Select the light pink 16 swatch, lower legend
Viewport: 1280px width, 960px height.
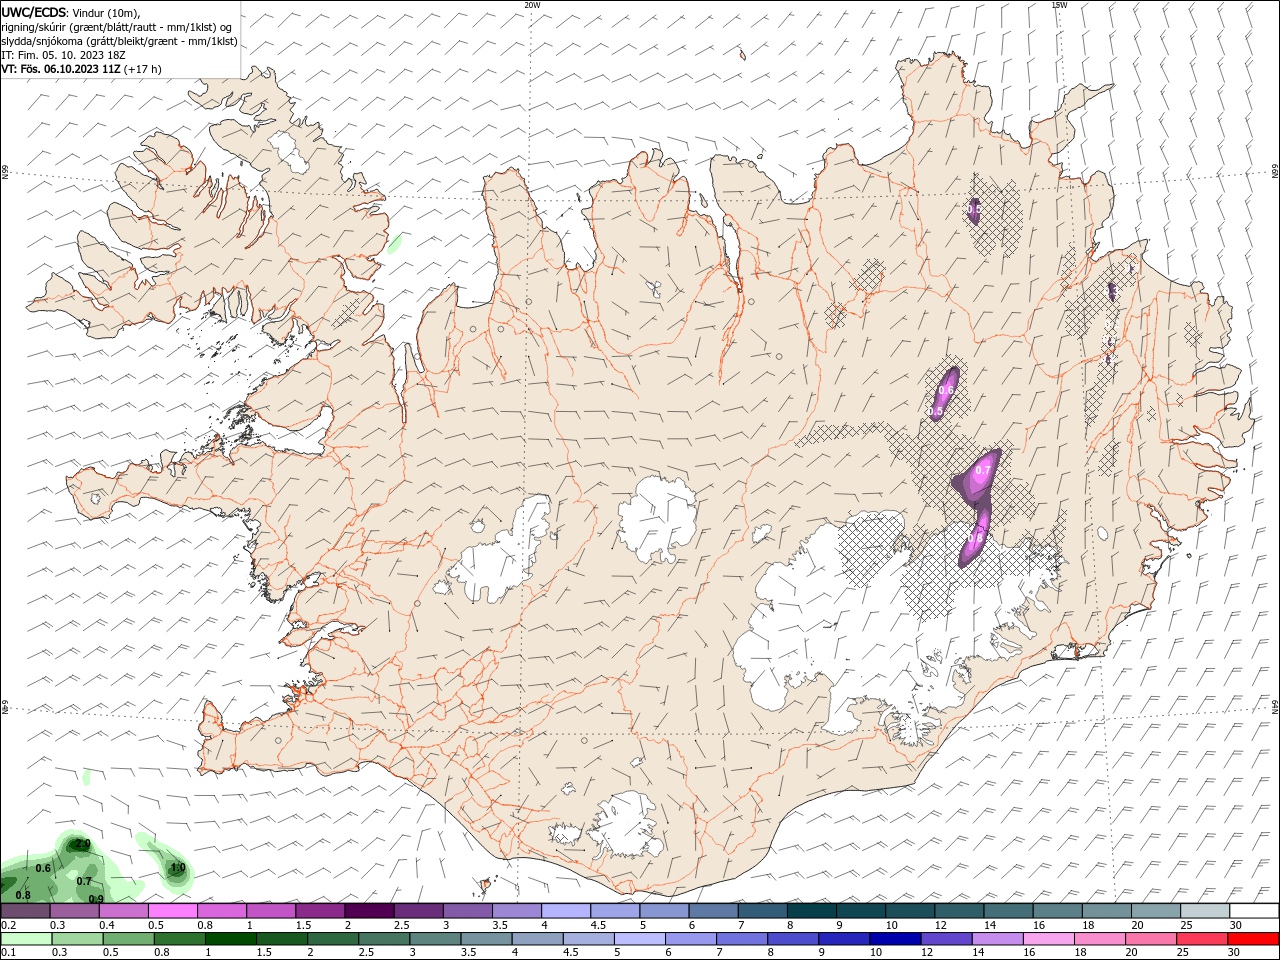1047,939
